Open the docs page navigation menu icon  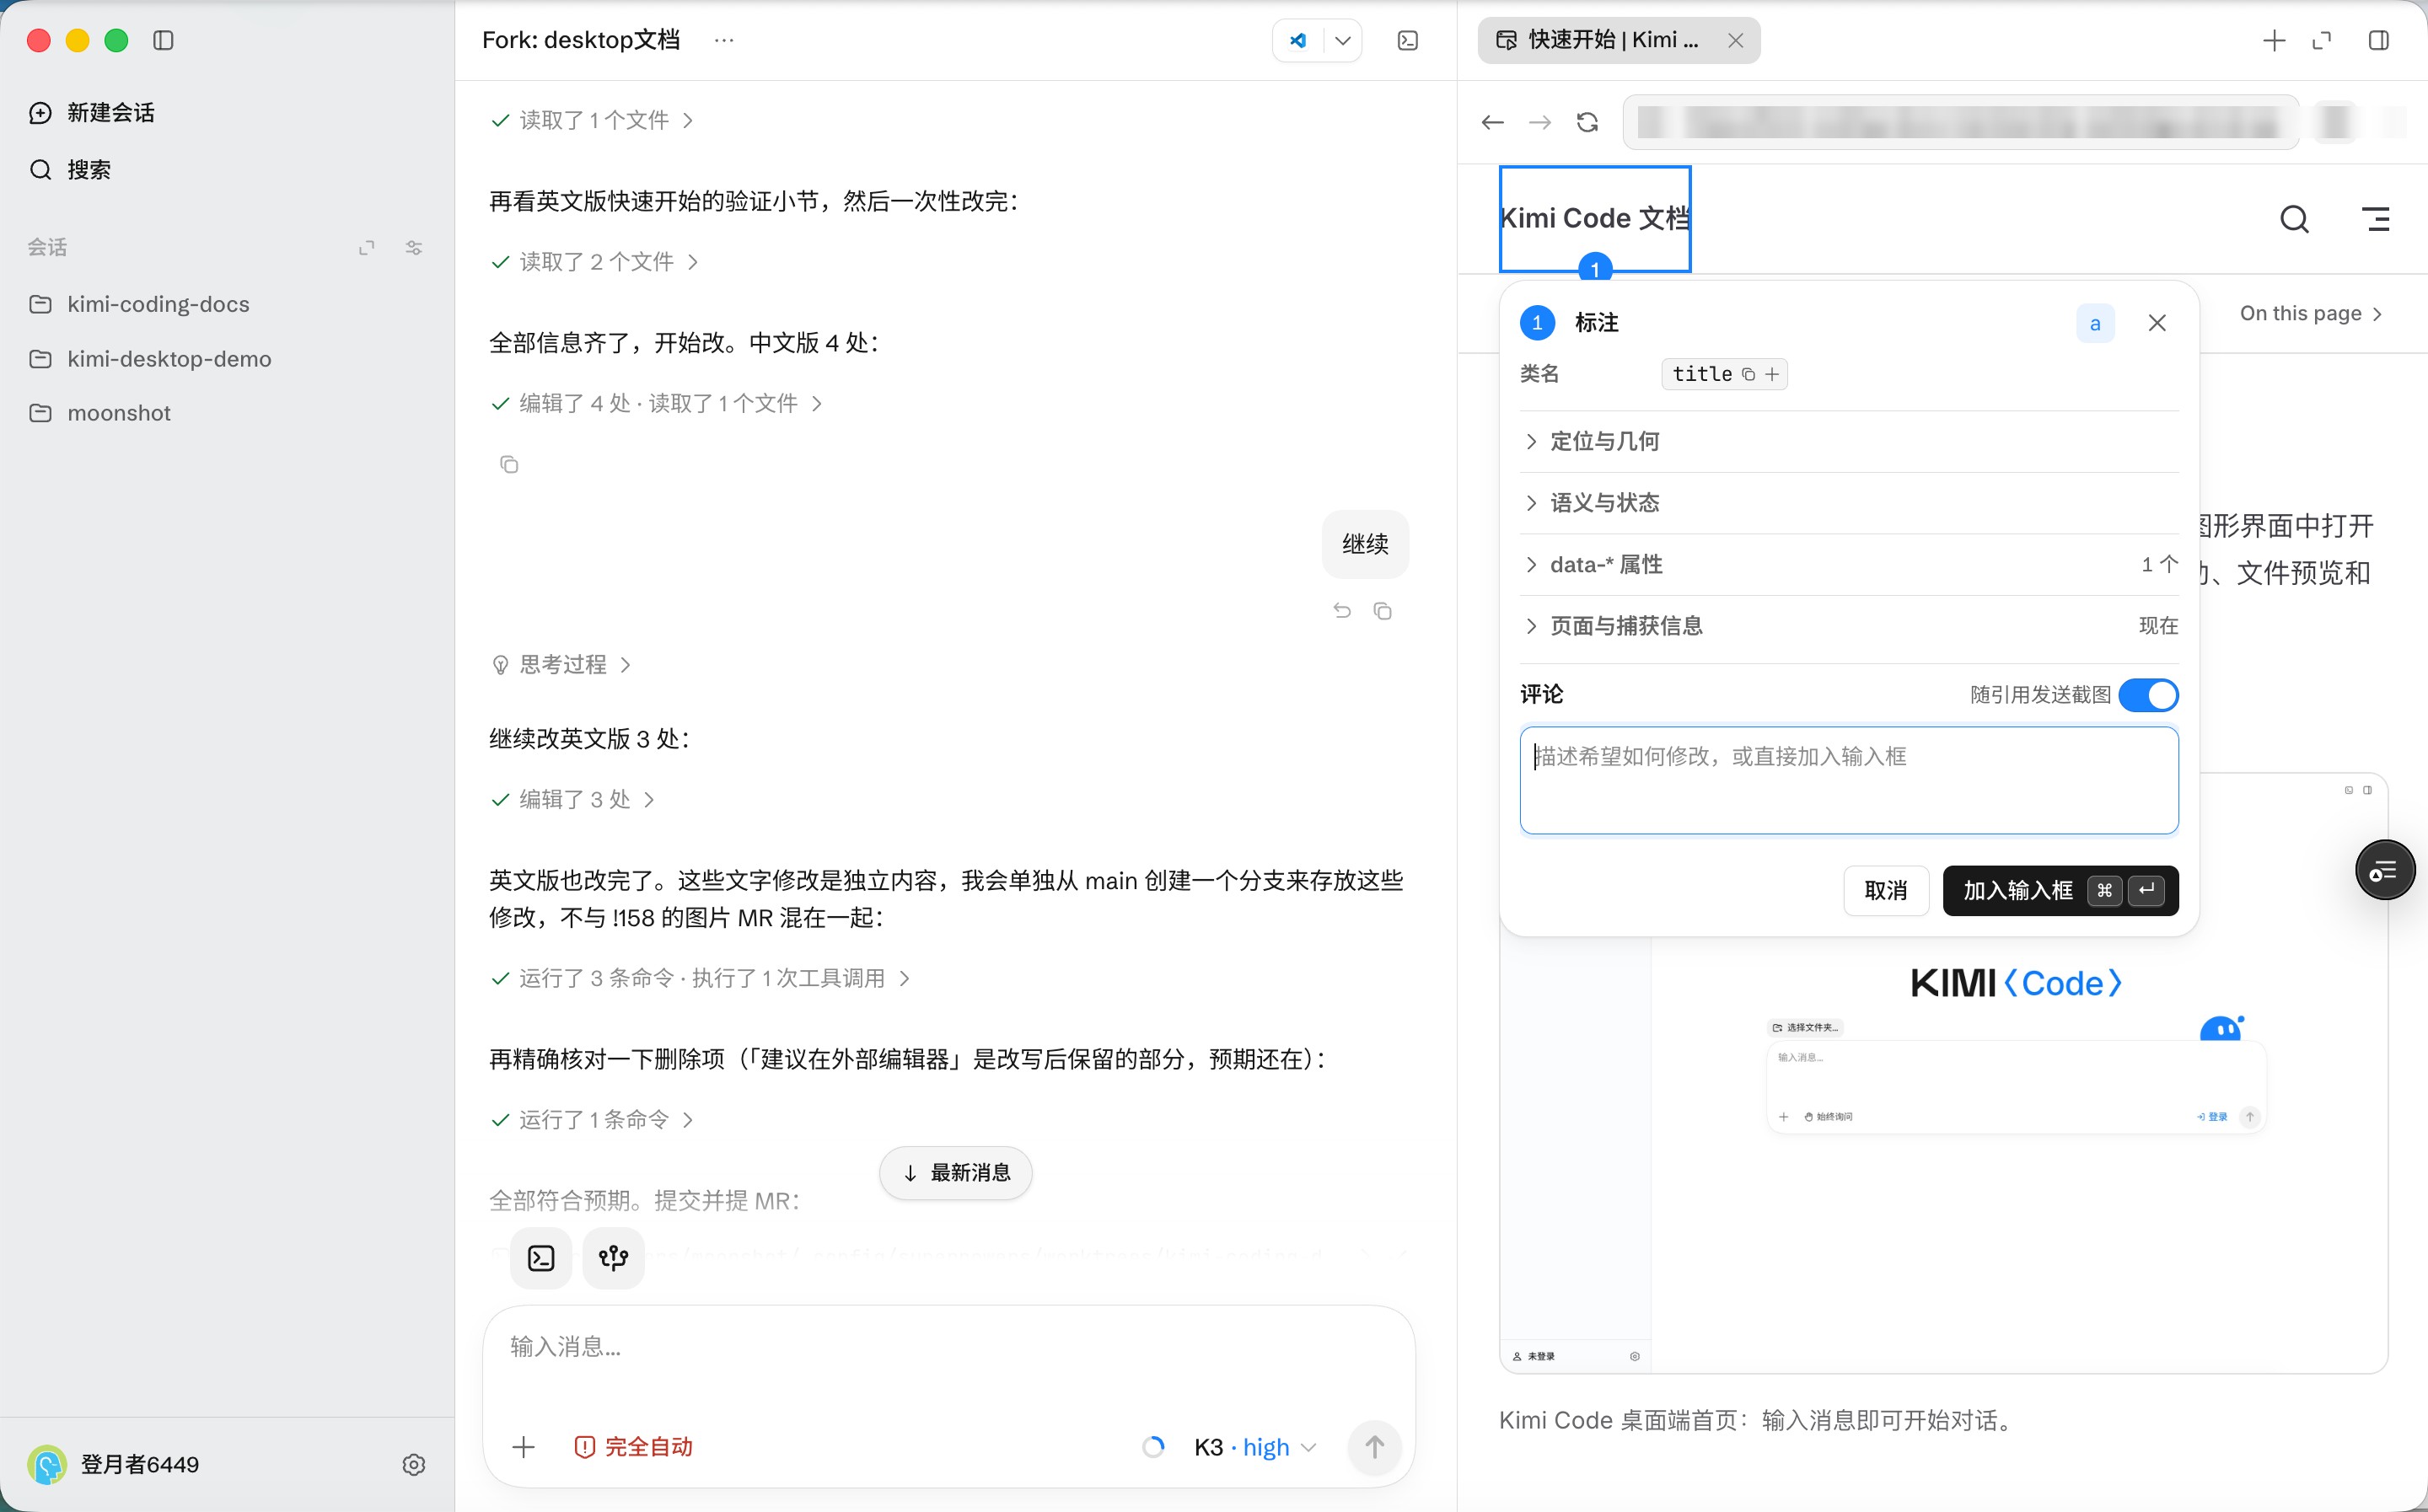(2376, 219)
